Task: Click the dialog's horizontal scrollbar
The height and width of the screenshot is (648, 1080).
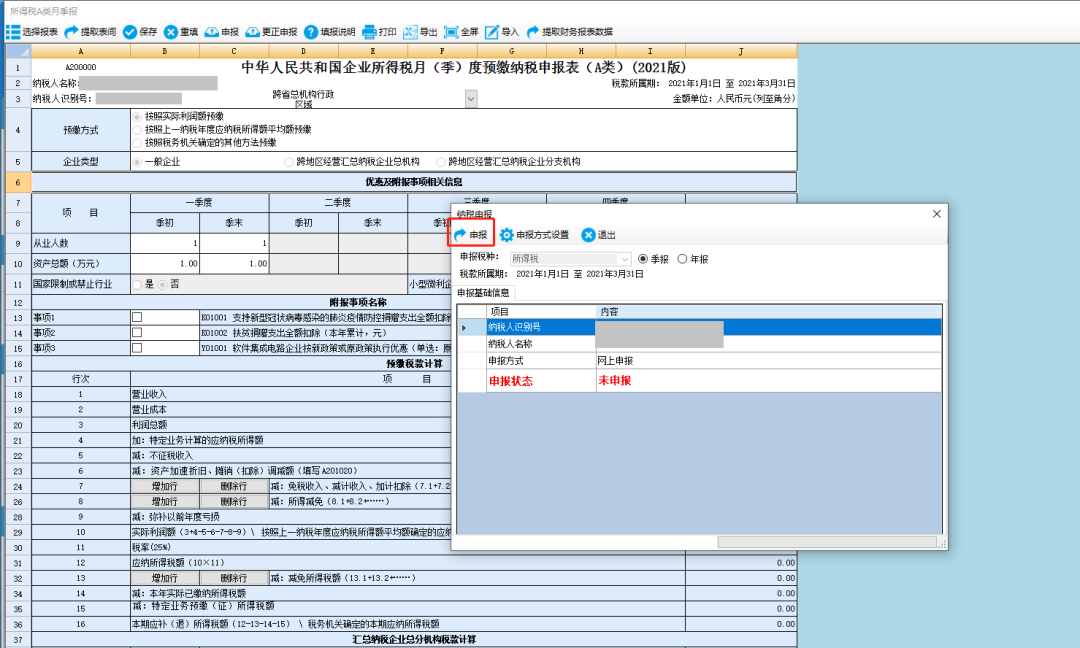Action: [827, 543]
